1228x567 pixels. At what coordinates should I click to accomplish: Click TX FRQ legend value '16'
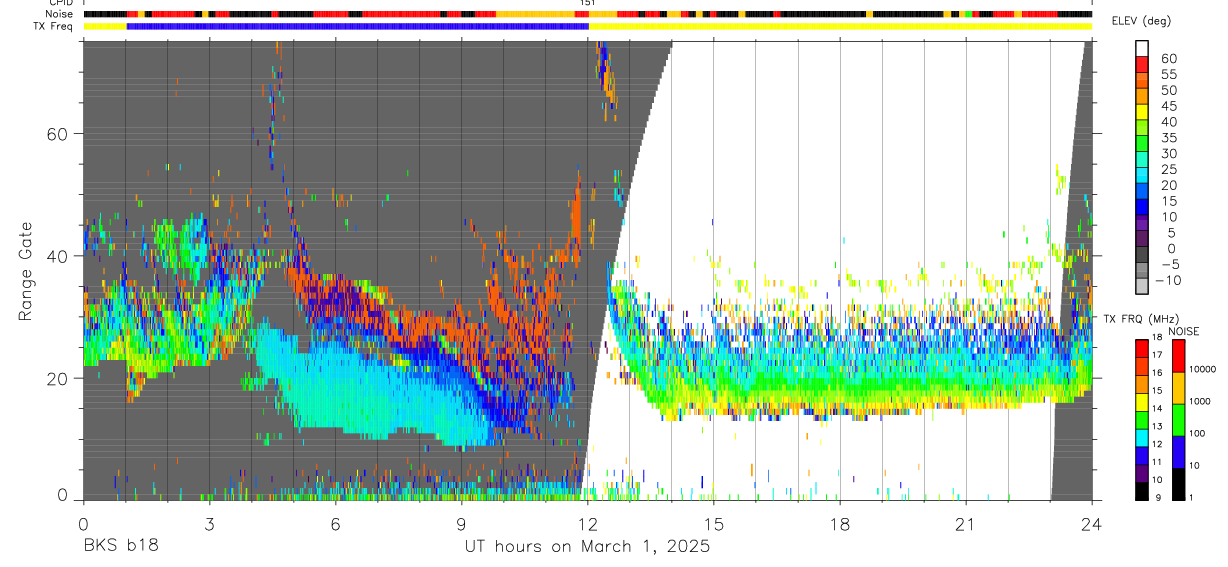pyautogui.click(x=1157, y=371)
